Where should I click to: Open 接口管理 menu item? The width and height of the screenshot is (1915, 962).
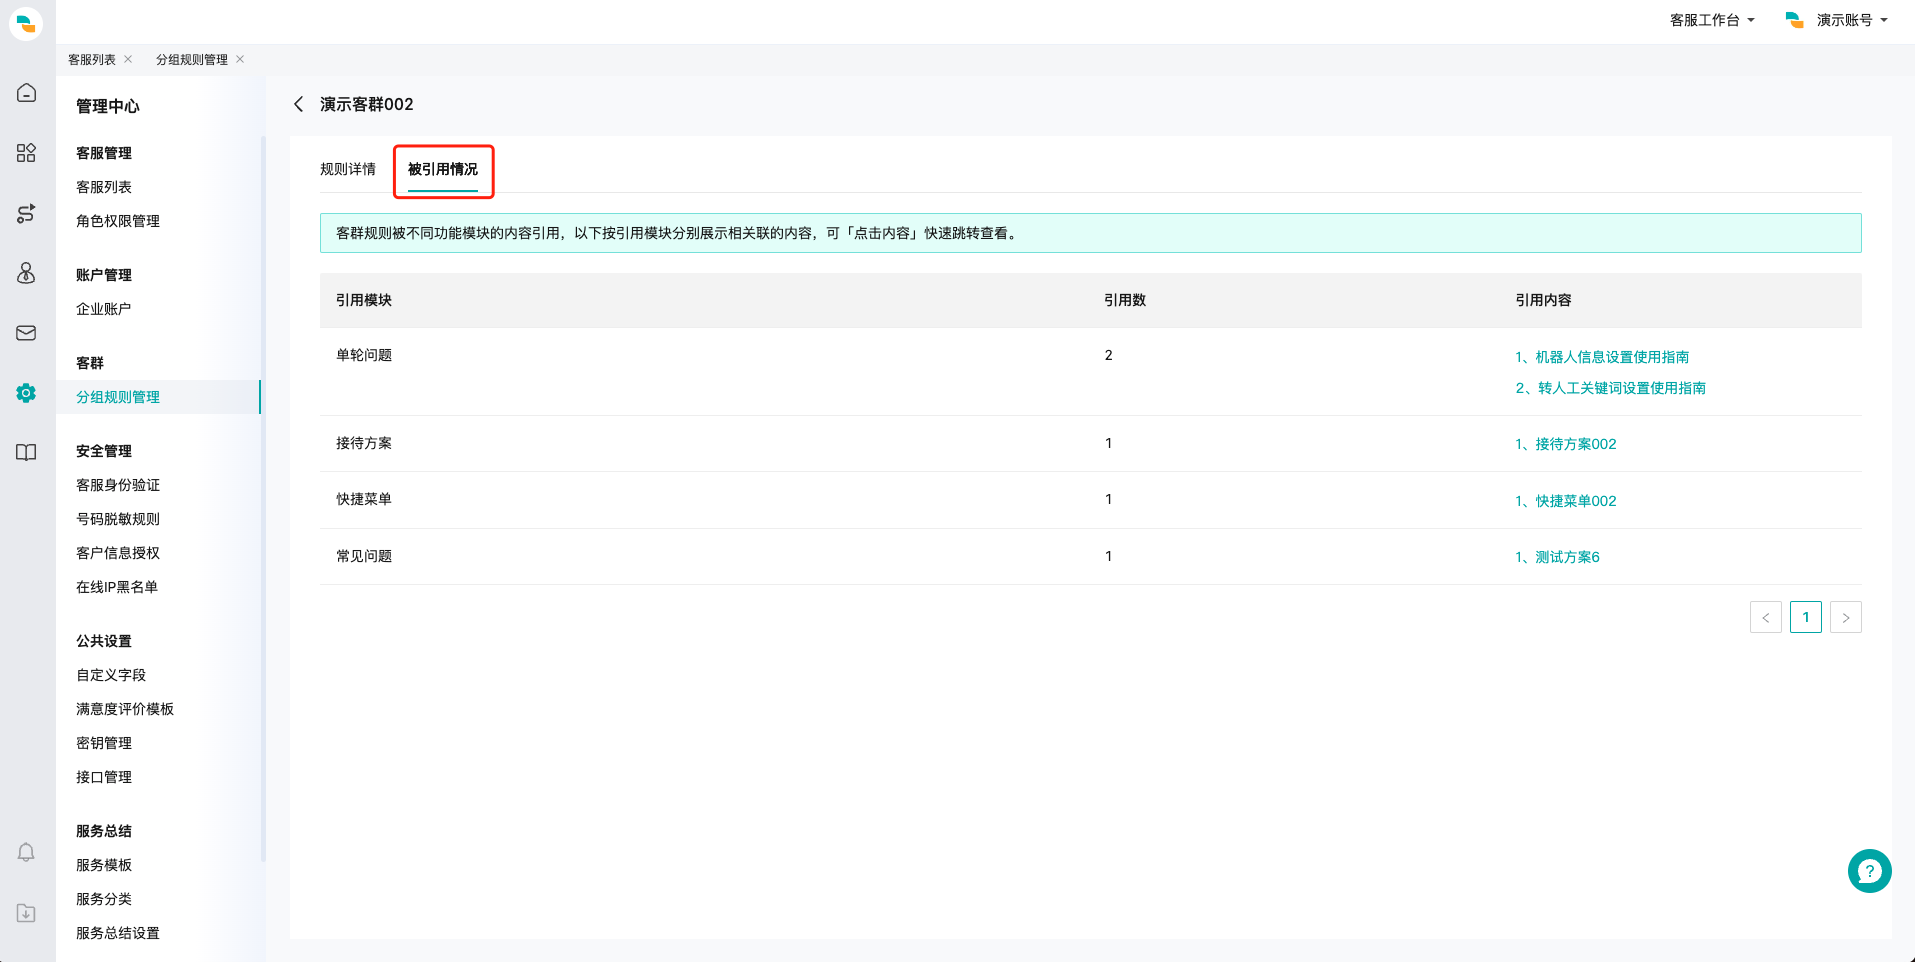104,777
